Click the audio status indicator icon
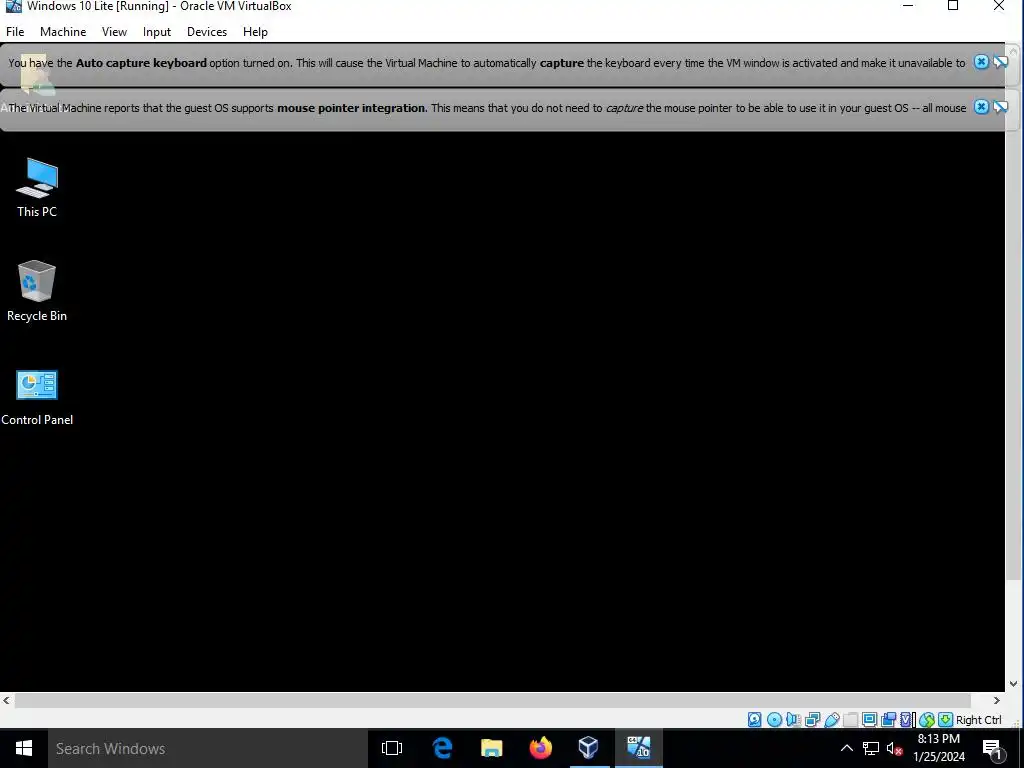1024x768 pixels. 793,720
